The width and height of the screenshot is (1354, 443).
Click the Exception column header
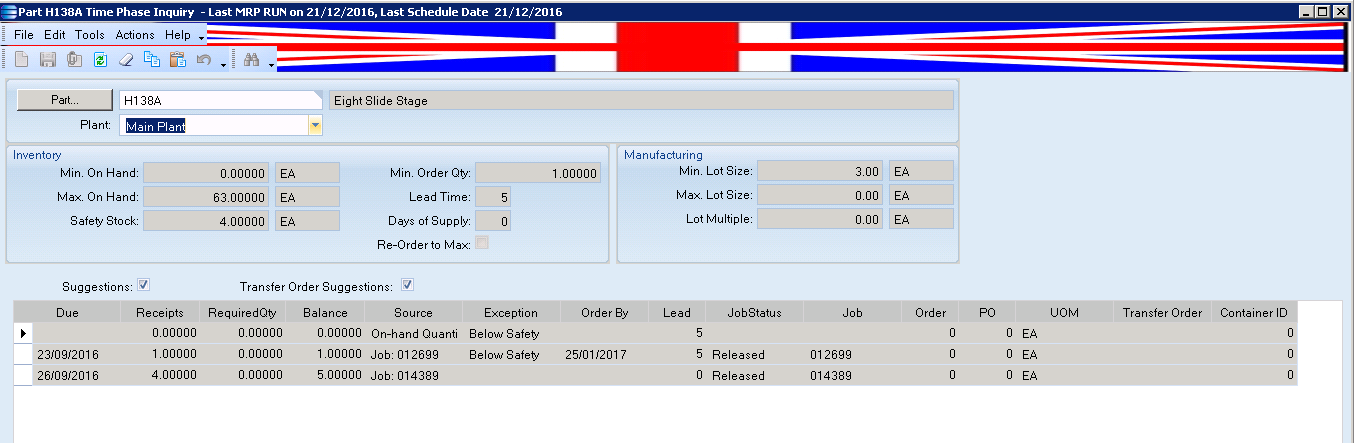[x=511, y=312]
